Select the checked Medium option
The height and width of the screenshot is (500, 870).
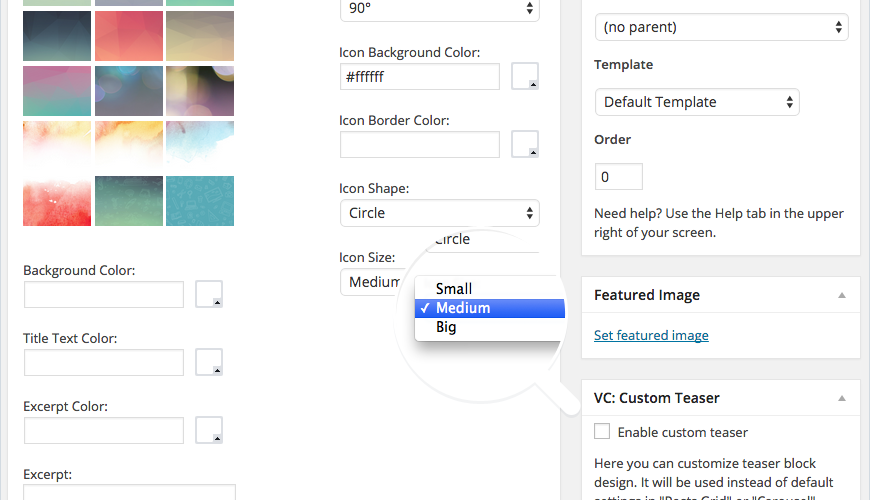pyautogui.click(x=463, y=308)
